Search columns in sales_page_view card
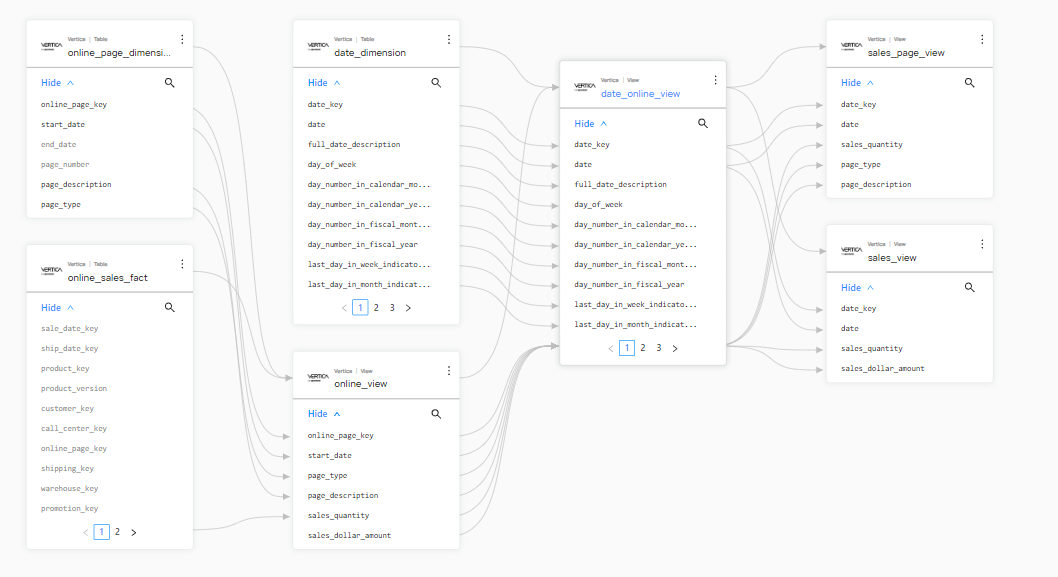1058x577 pixels. click(969, 82)
